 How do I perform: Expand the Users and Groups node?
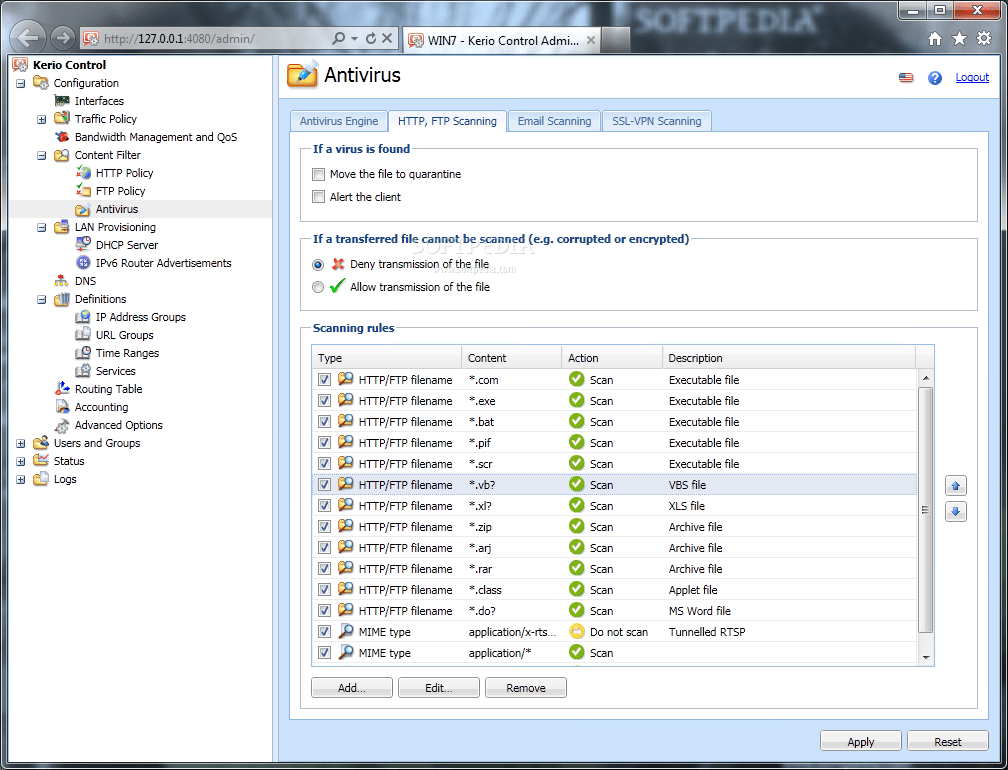pyautogui.click(x=21, y=443)
